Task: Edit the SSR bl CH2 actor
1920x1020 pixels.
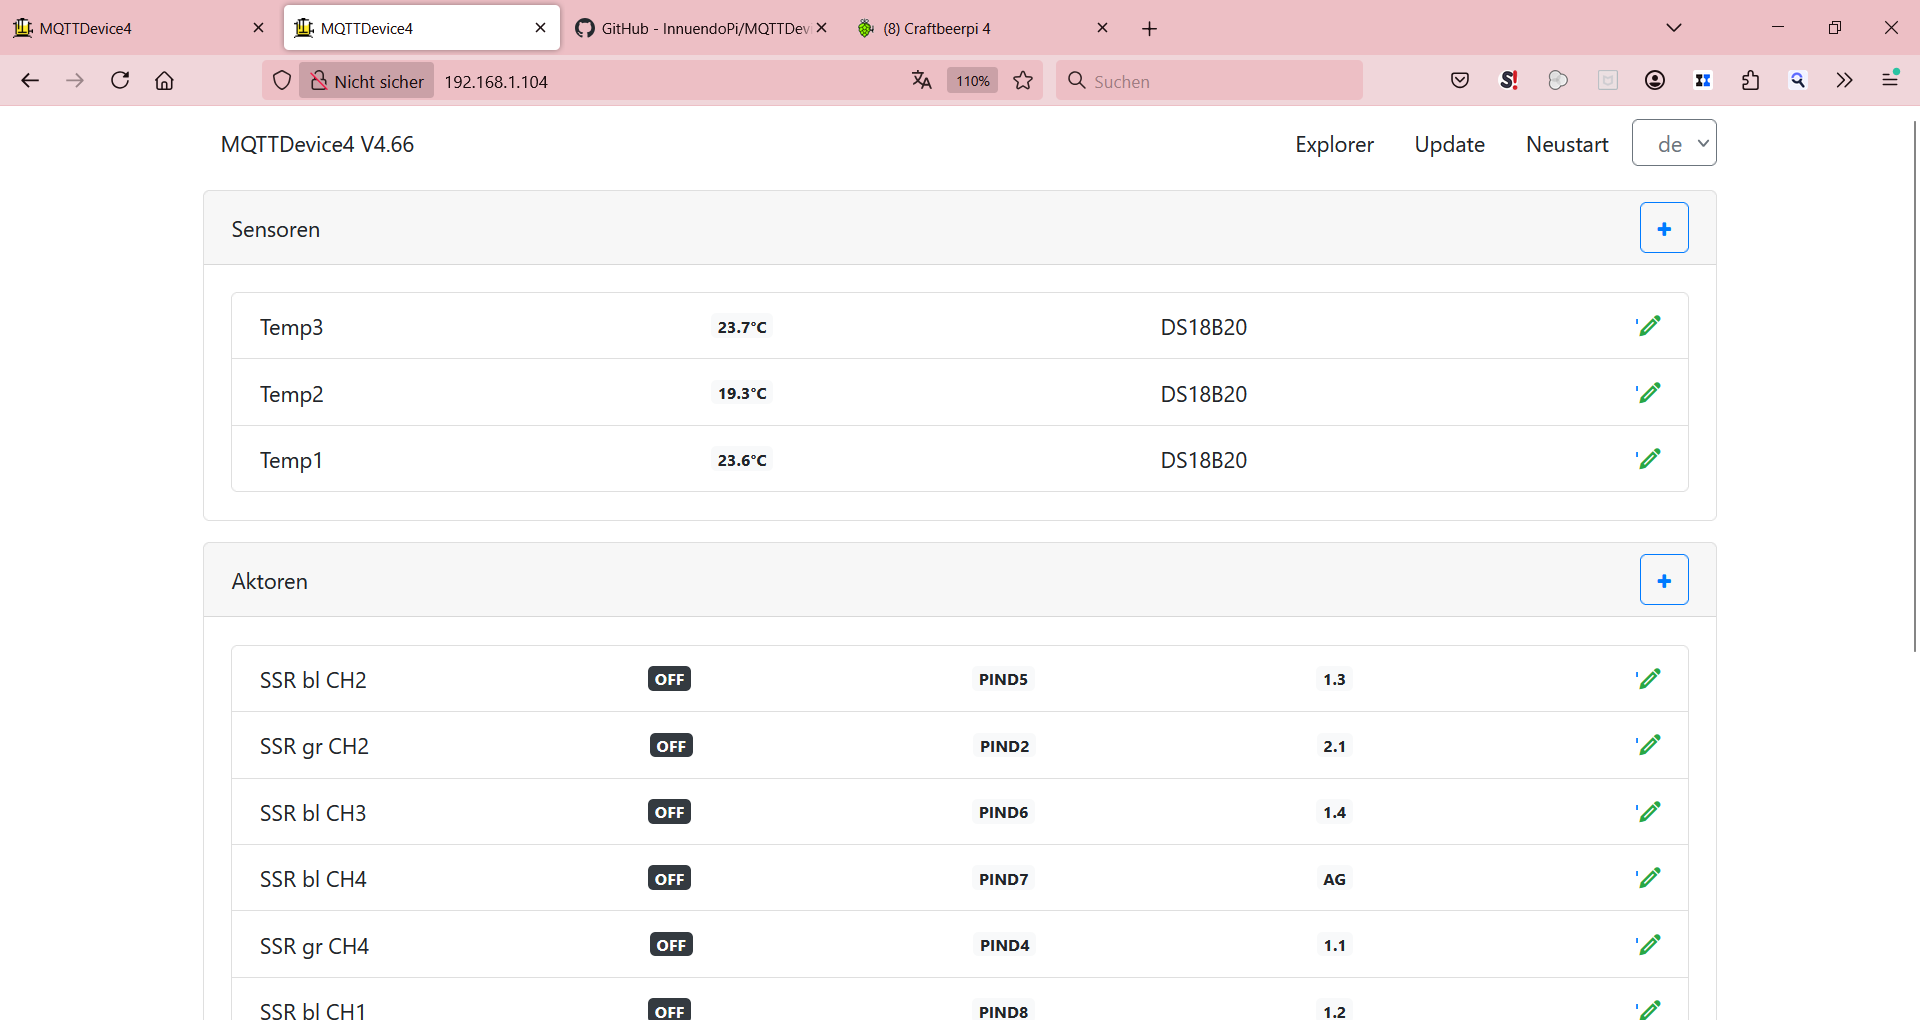Action: tap(1649, 679)
